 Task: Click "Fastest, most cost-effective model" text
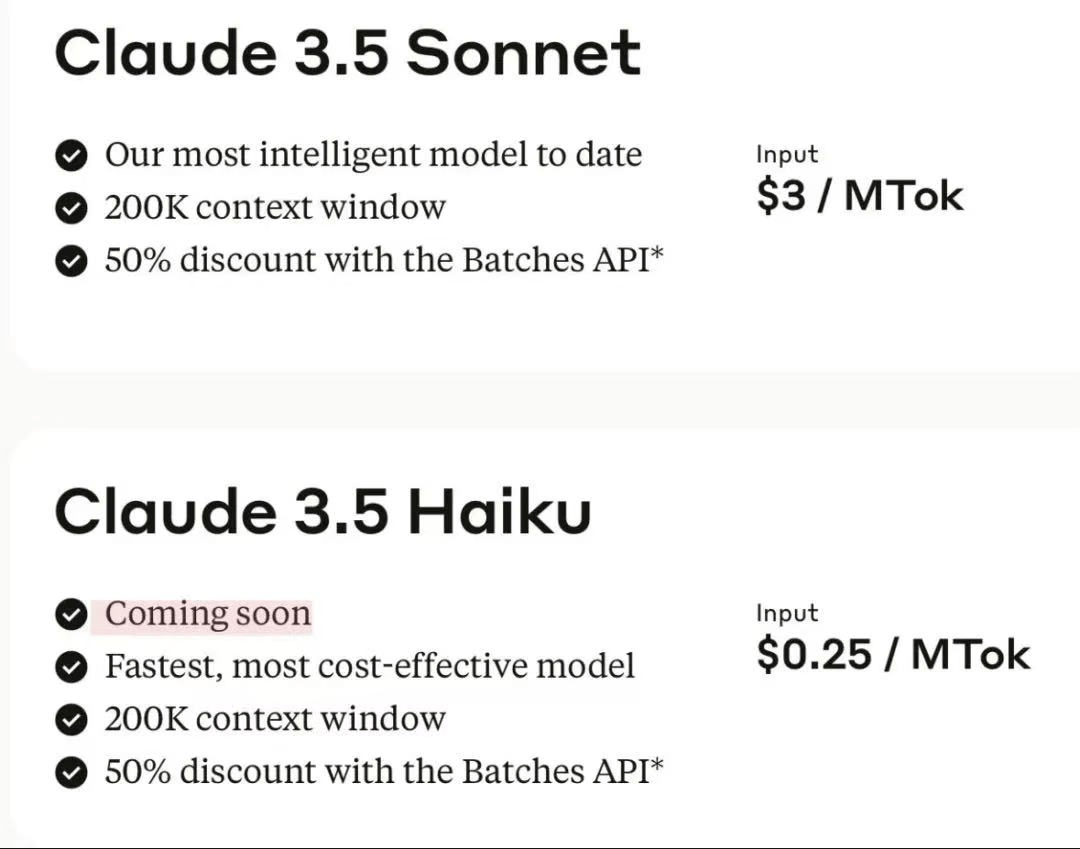[370, 667]
